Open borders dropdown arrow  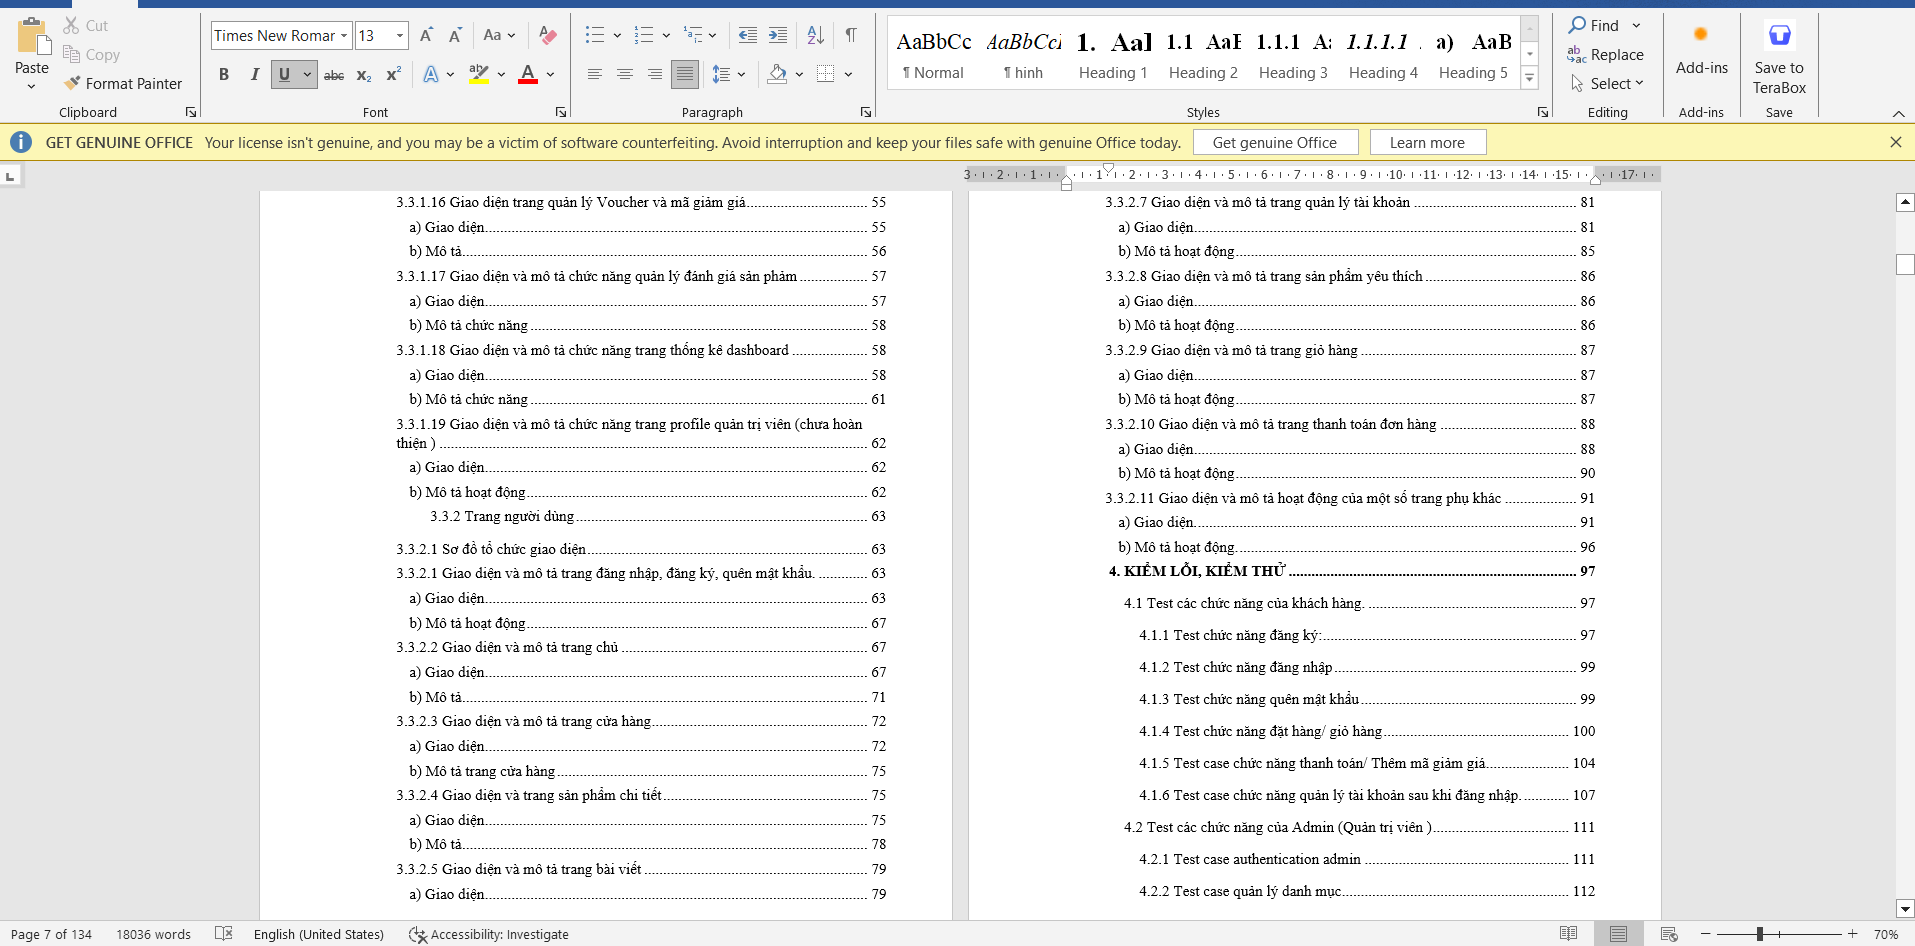(x=848, y=74)
